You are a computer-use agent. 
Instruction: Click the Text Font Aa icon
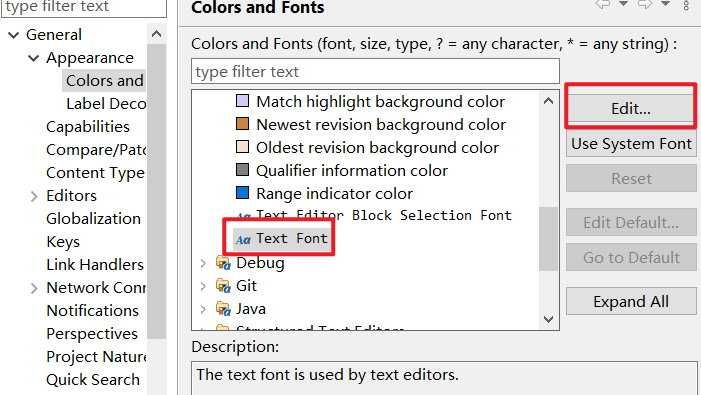point(243,240)
